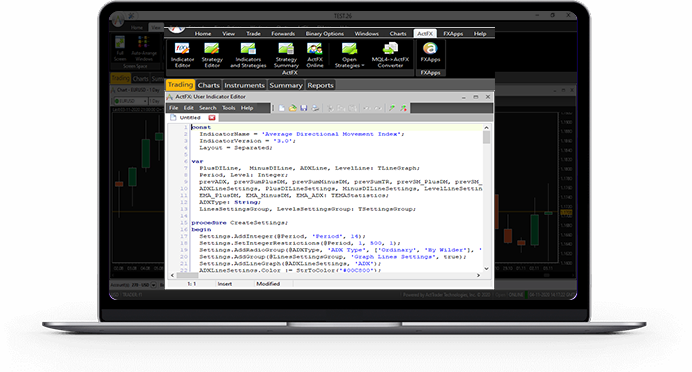692x372 pixels.
Task: Open the Indicator Editor from ActFX ribbon
Action: pyautogui.click(x=182, y=55)
